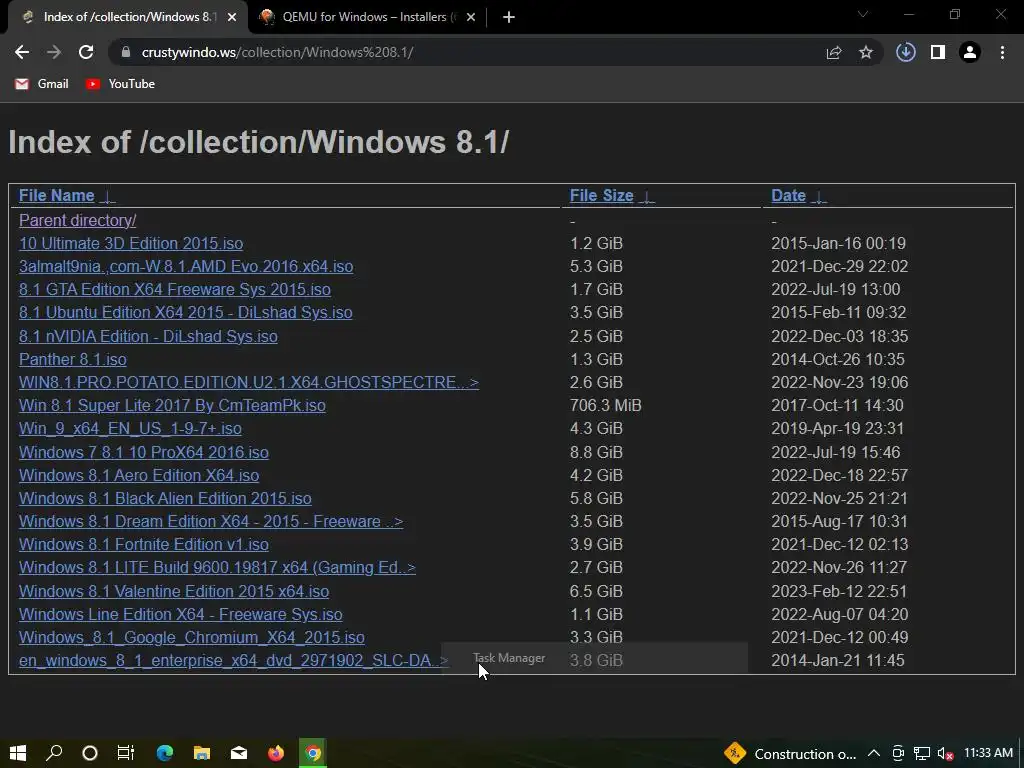1024x768 pixels.
Task: Open the Gmail bookmark
Action: click(42, 84)
